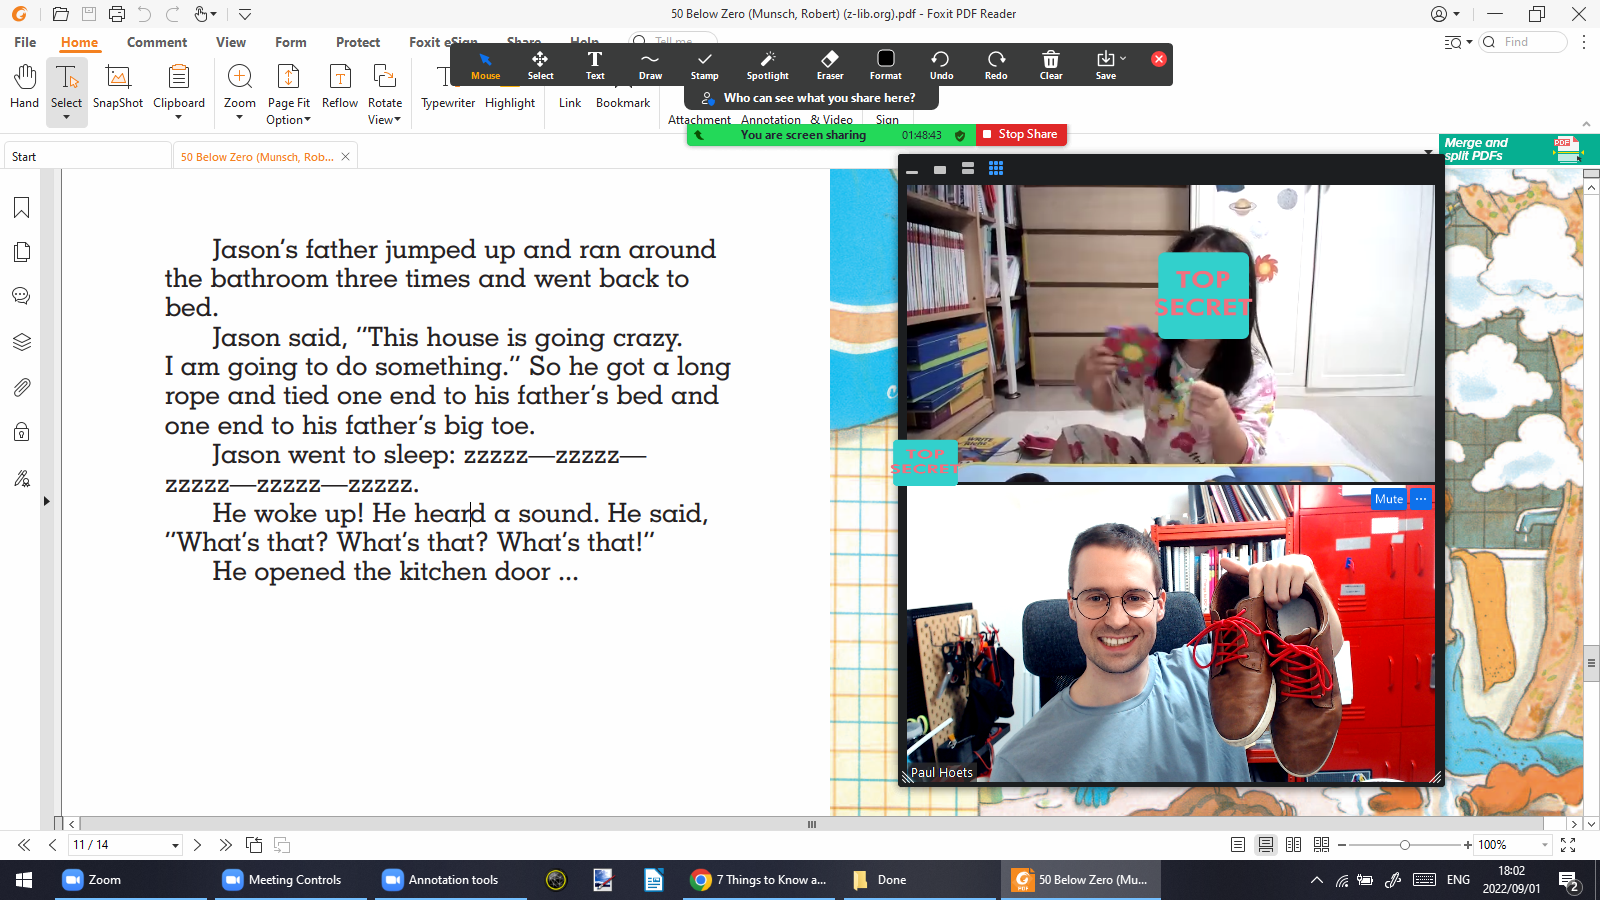Image resolution: width=1600 pixels, height=900 pixels.
Task: Enable continuous page view mode
Action: click(1265, 845)
